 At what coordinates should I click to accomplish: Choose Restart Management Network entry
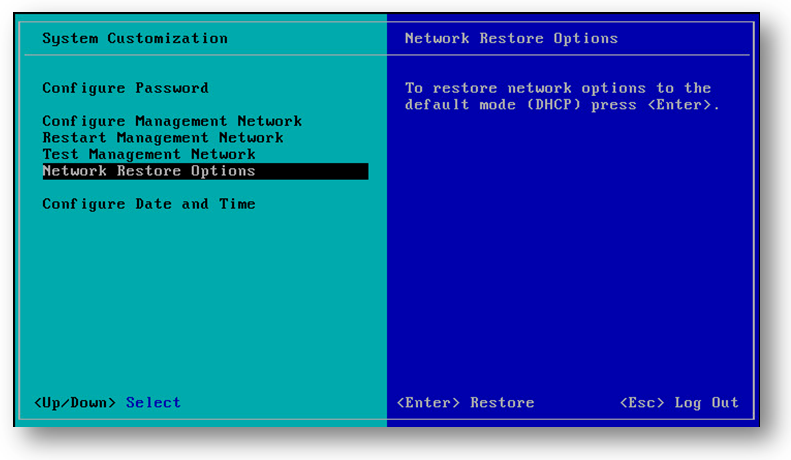point(162,138)
